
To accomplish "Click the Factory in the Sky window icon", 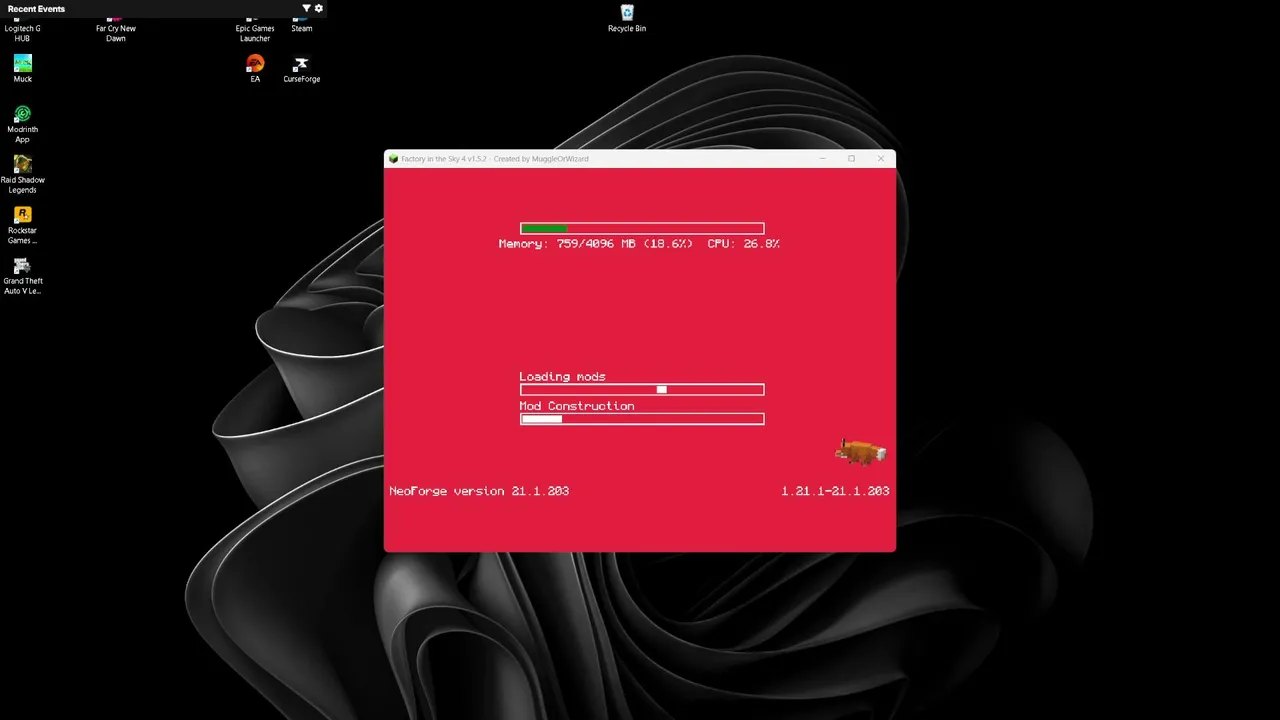I will (x=393, y=158).
